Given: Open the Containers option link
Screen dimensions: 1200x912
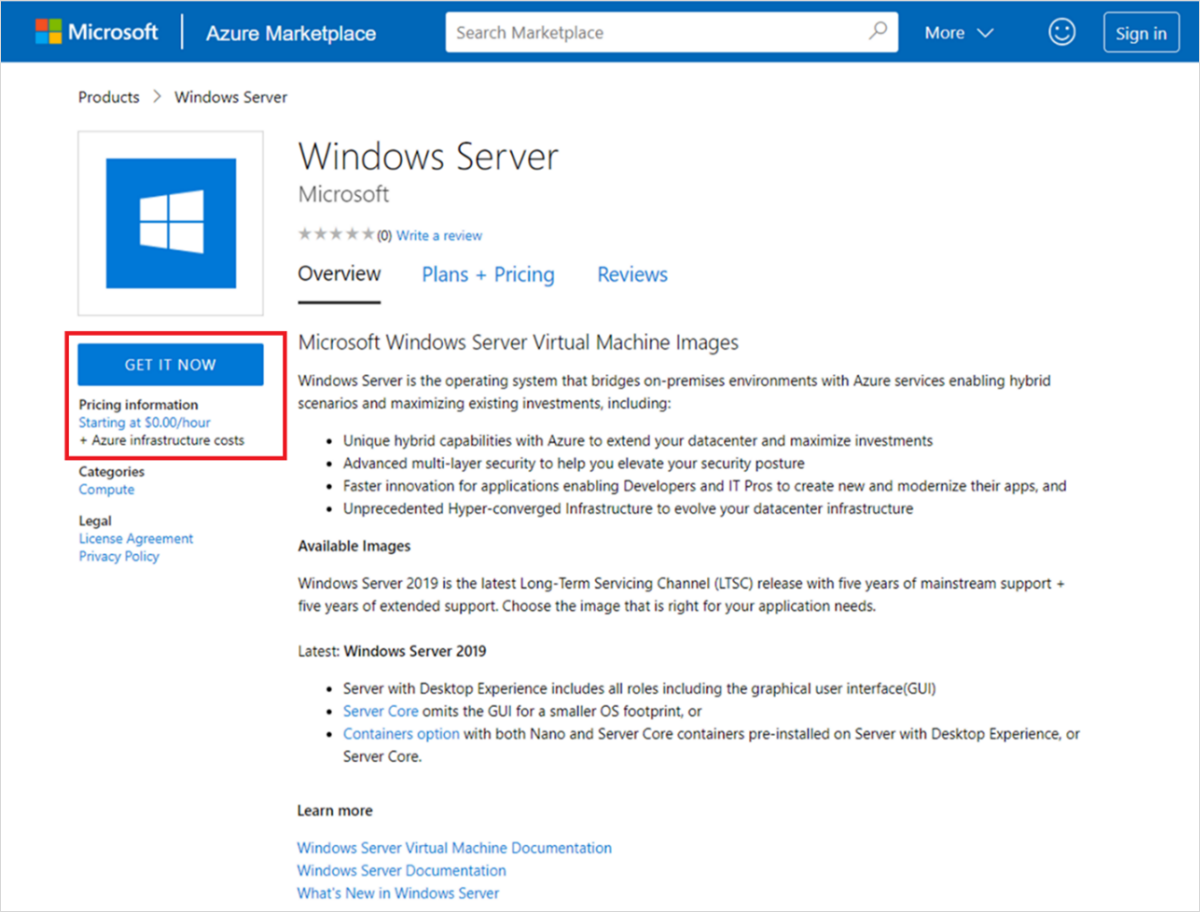Looking at the screenshot, I should [400, 733].
